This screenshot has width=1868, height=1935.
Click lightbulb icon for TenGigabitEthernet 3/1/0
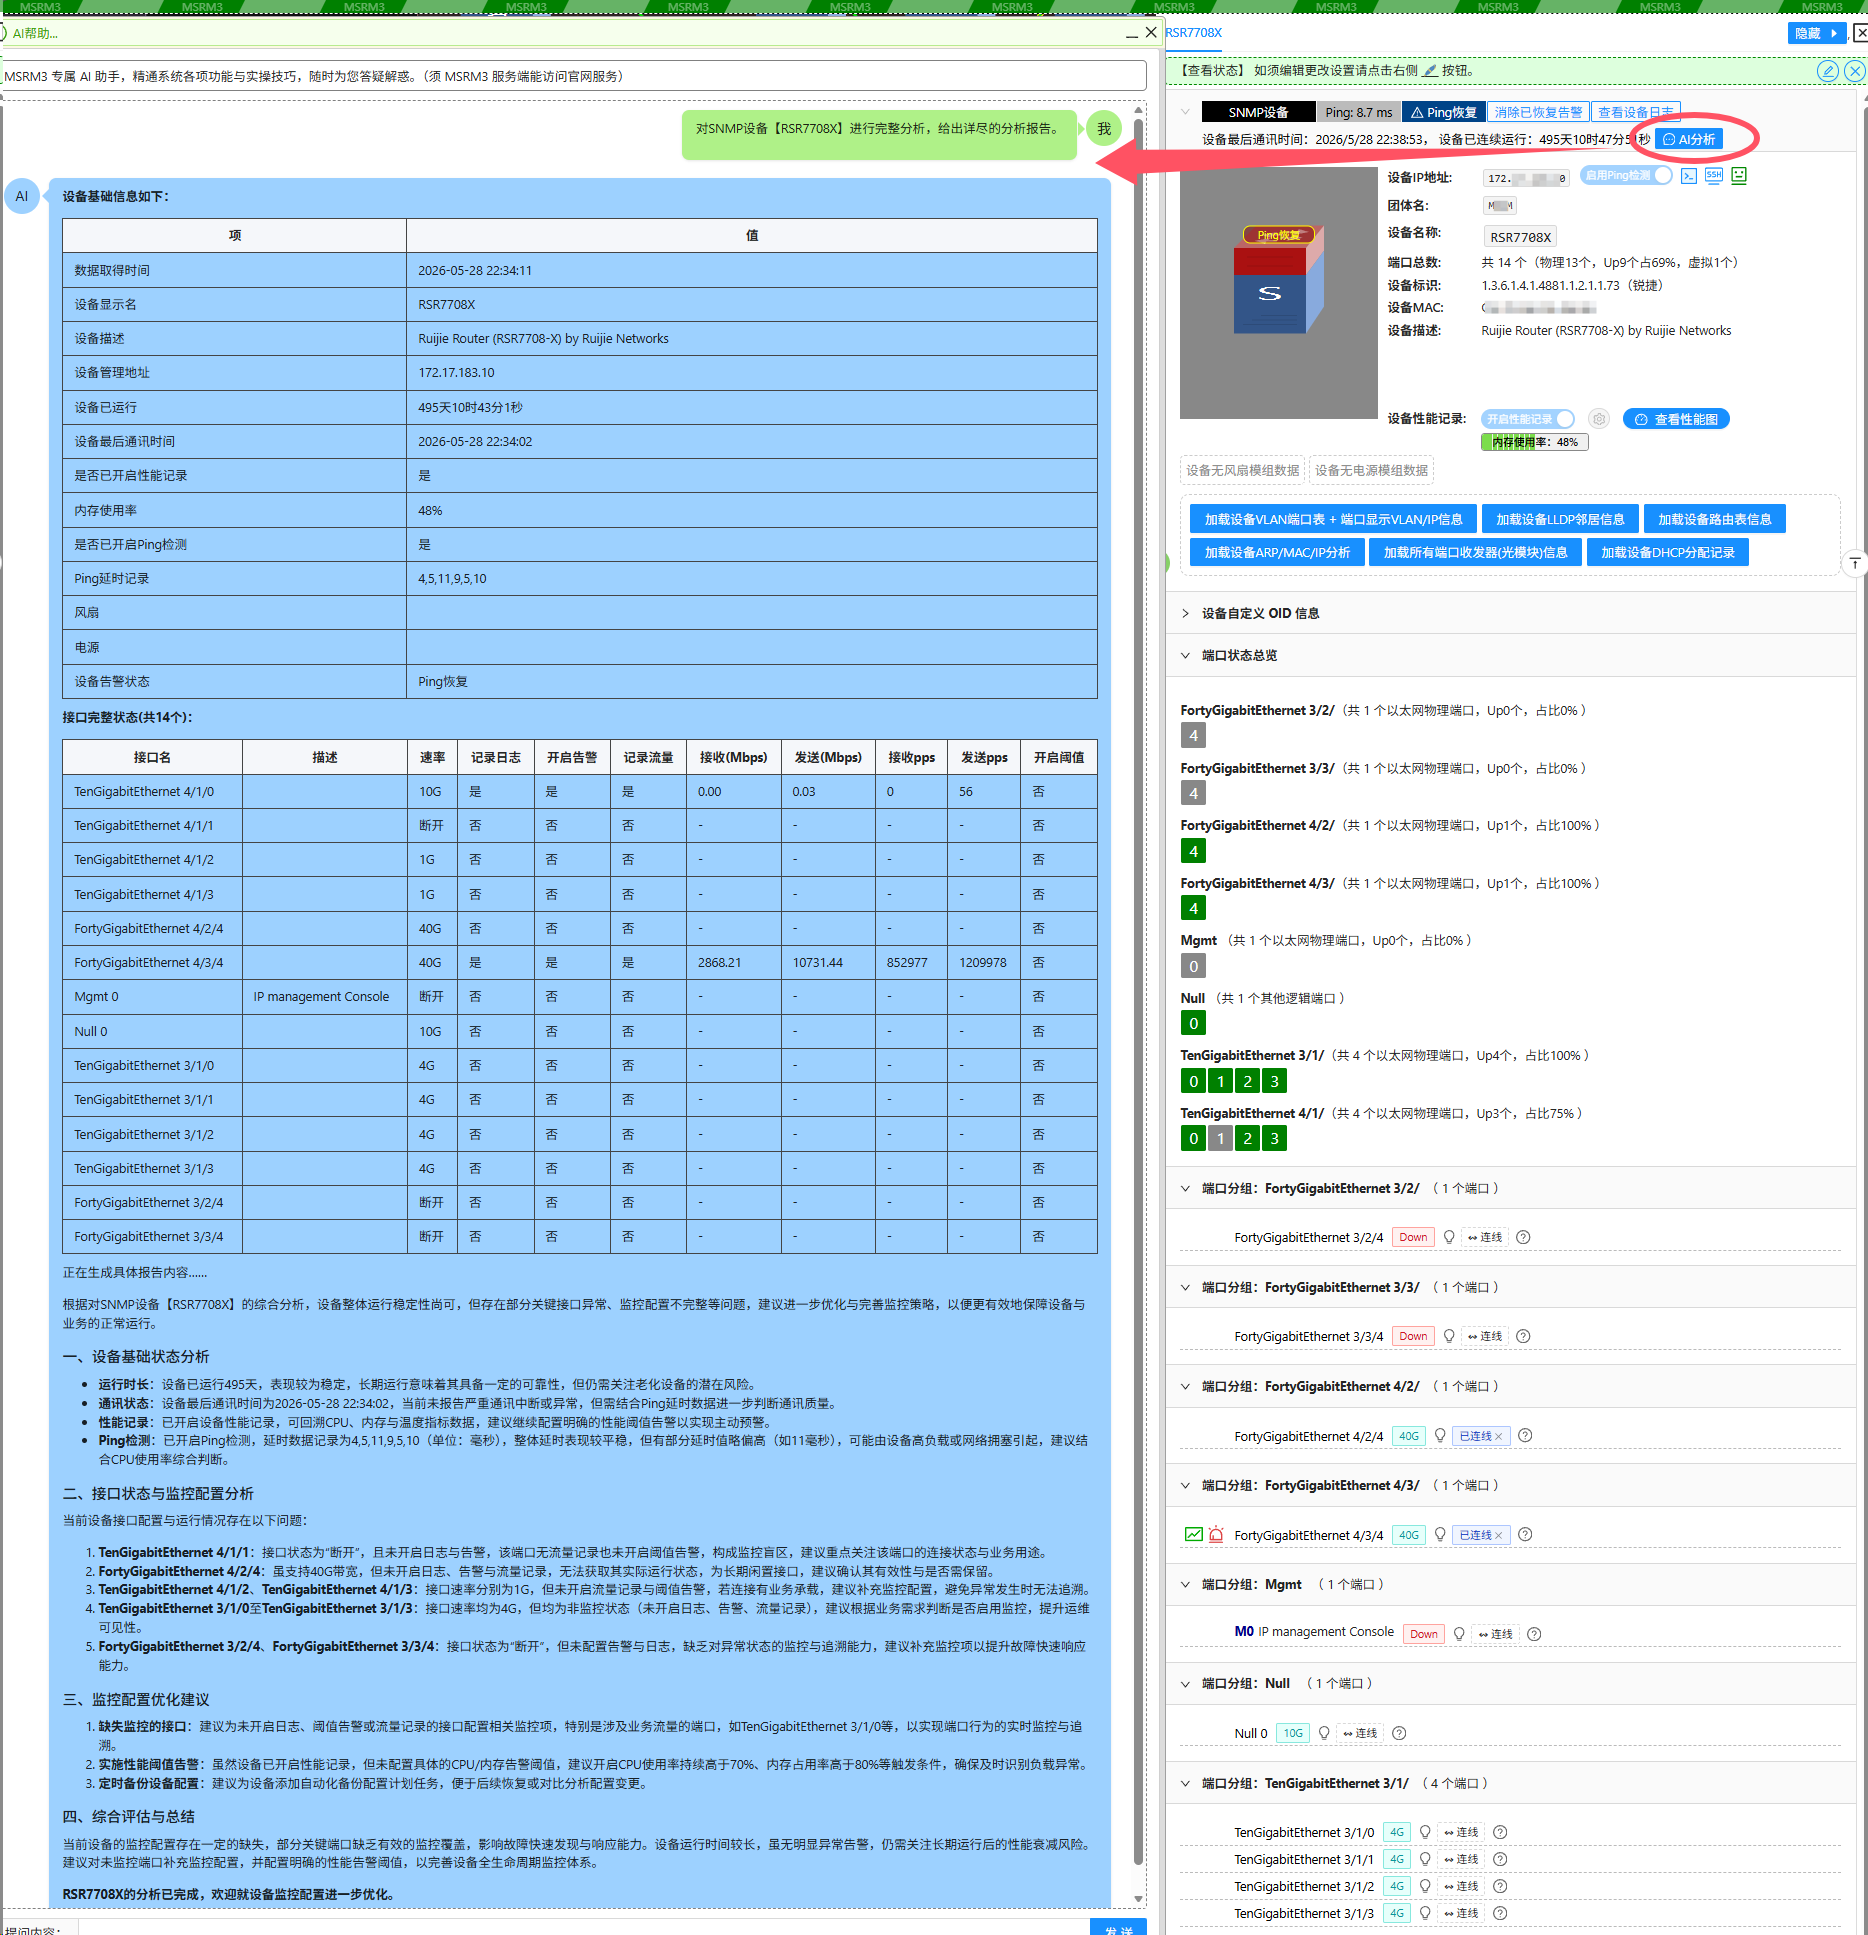click(1425, 1832)
